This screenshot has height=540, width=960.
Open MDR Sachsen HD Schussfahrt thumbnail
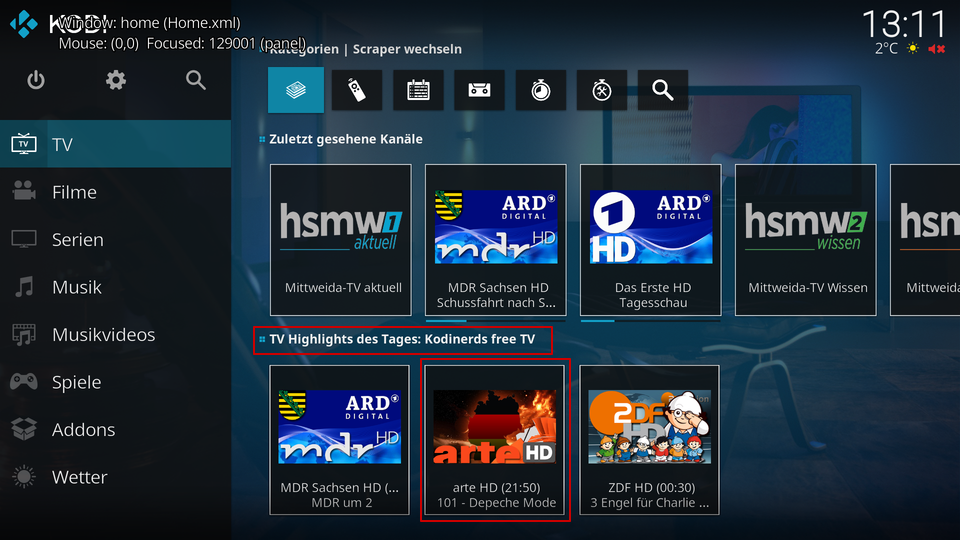(496, 240)
